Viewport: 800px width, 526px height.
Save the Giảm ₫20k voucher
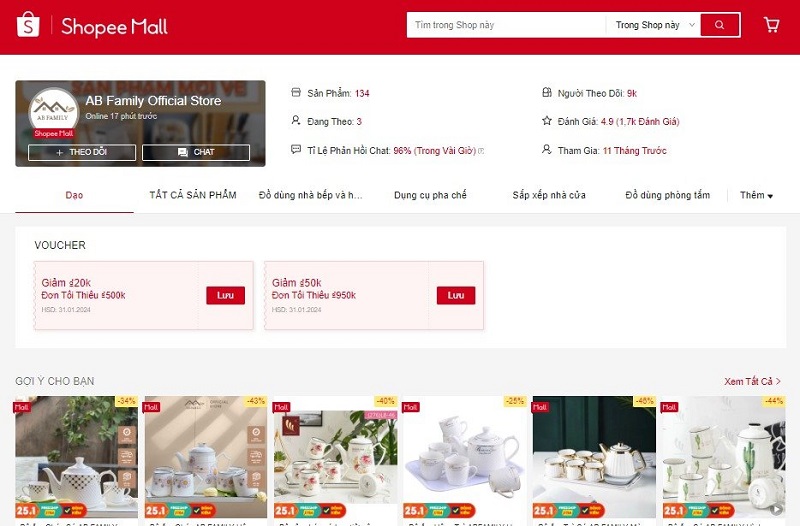[225, 295]
